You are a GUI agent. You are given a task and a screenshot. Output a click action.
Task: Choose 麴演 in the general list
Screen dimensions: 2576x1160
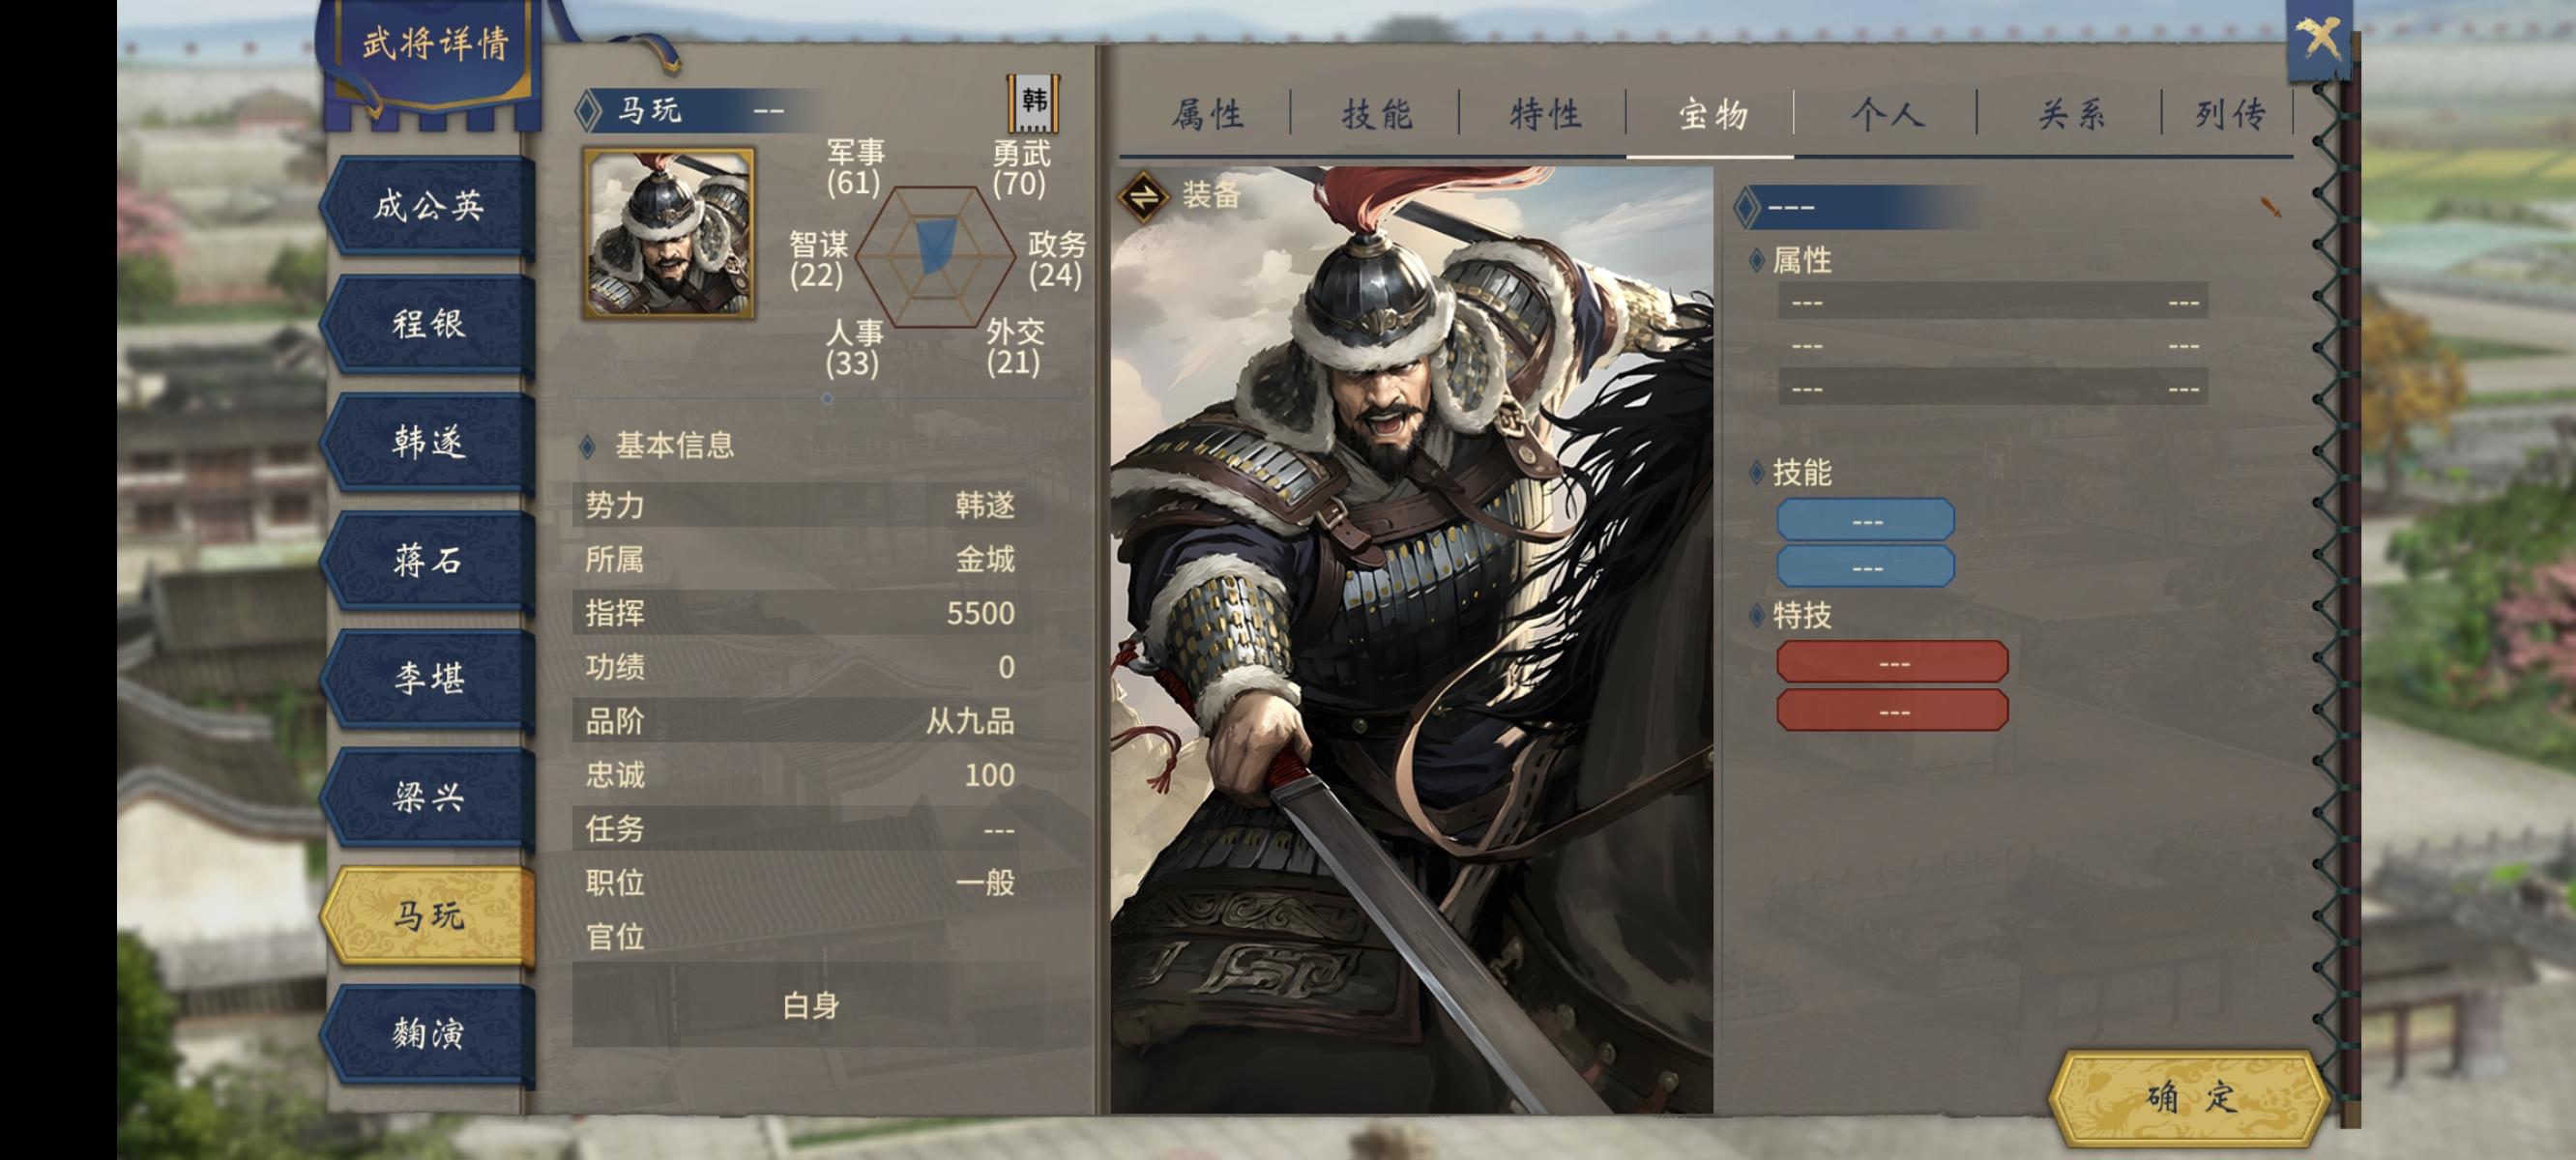coord(429,1034)
